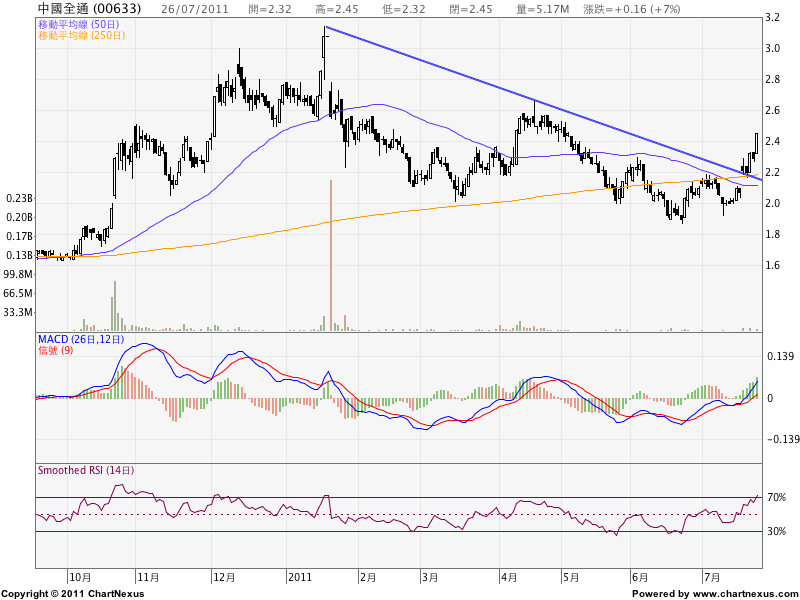Click the 2.8 price axis label
This screenshot has height=600, width=800.
click(772, 79)
